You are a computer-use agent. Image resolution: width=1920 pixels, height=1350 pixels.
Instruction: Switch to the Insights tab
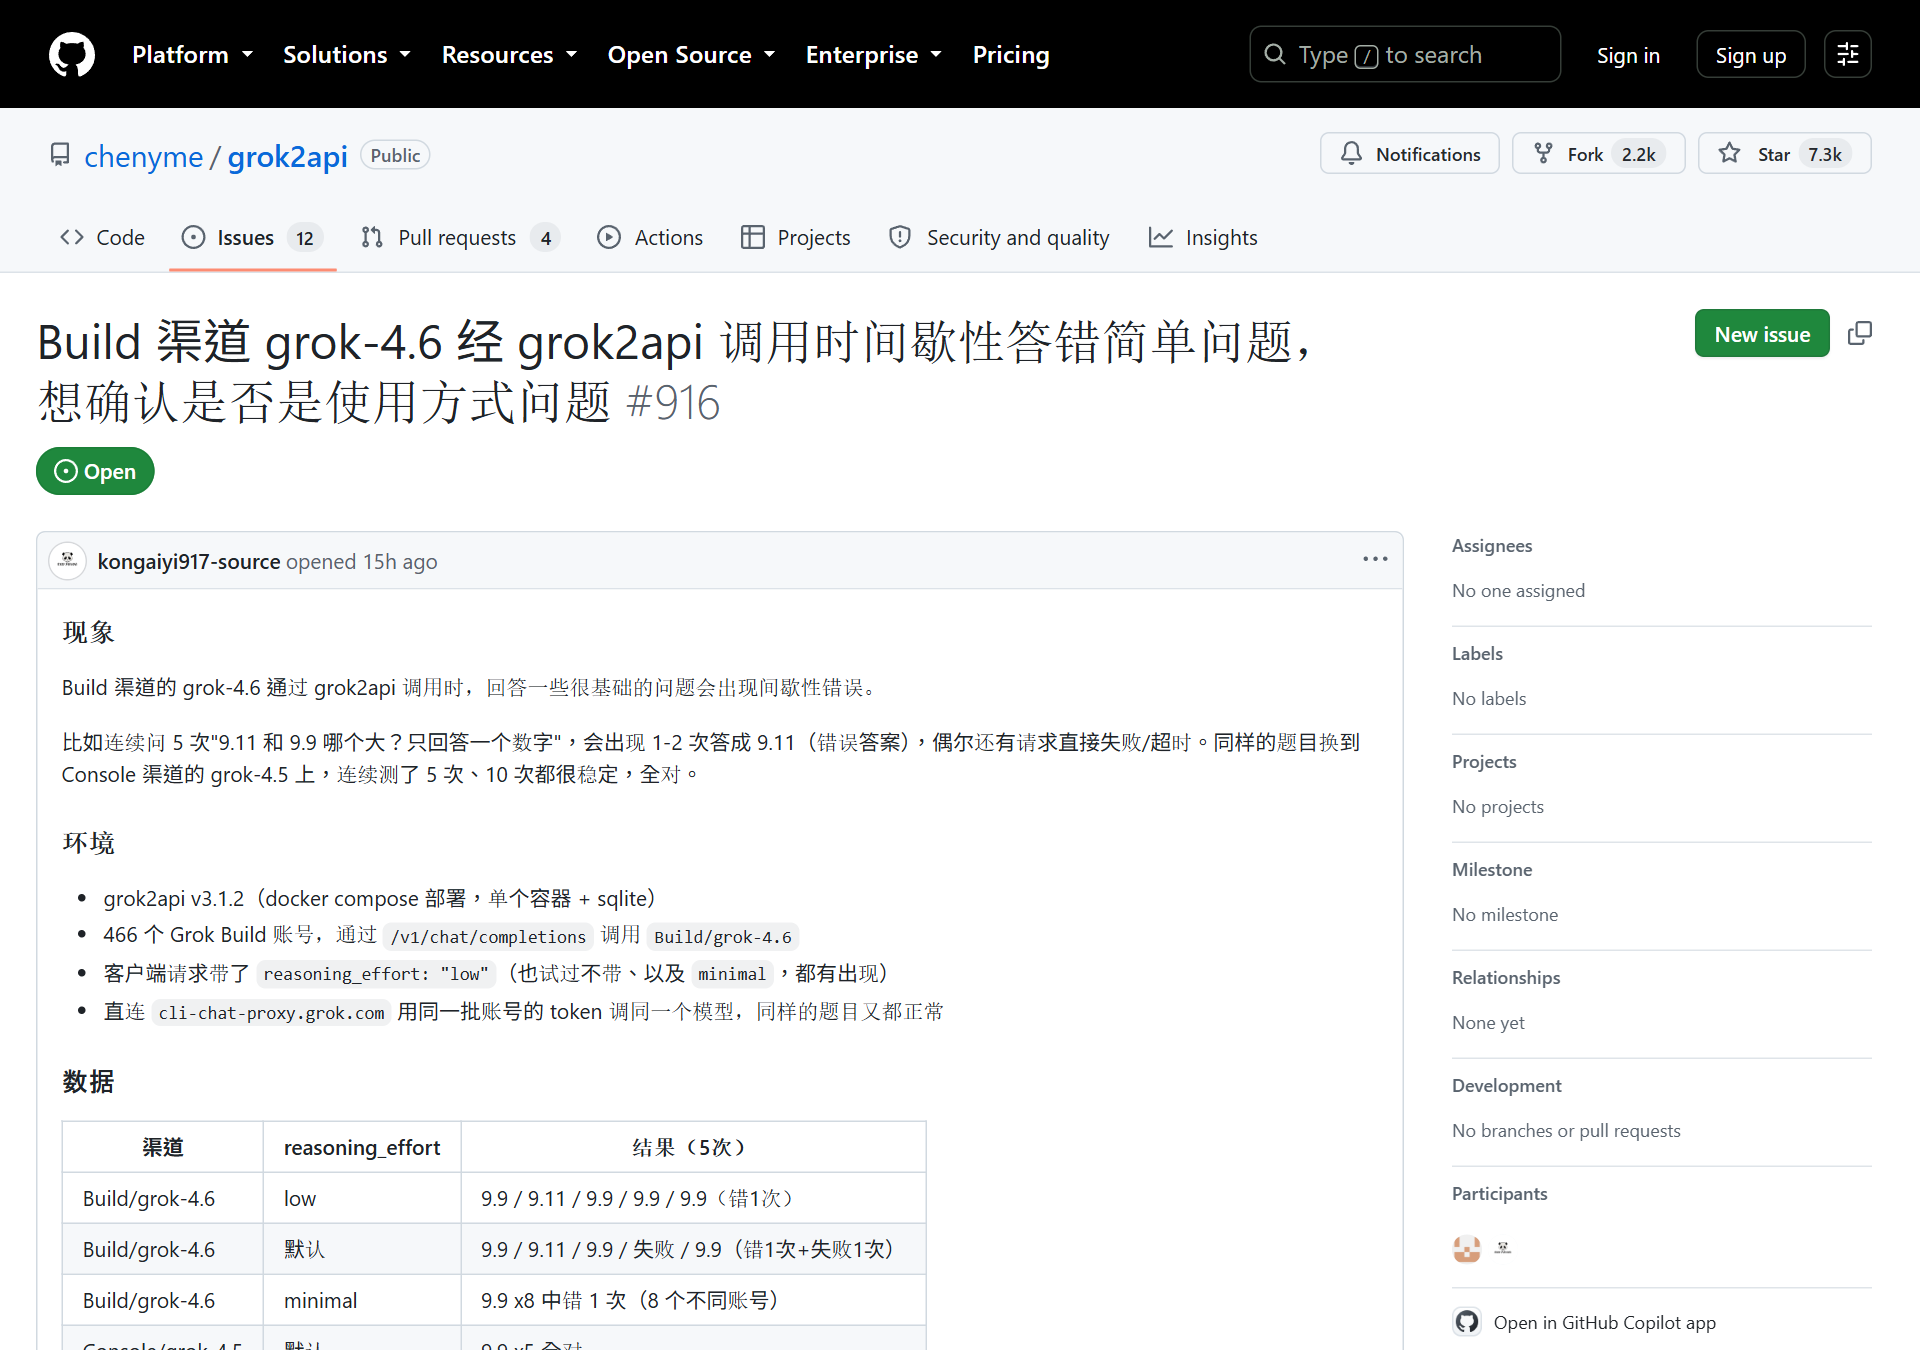tap(1203, 237)
